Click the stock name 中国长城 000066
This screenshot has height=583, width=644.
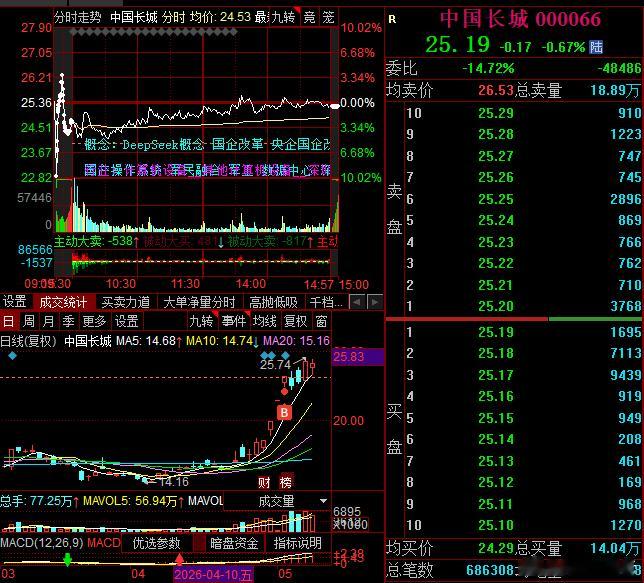tap(520, 18)
